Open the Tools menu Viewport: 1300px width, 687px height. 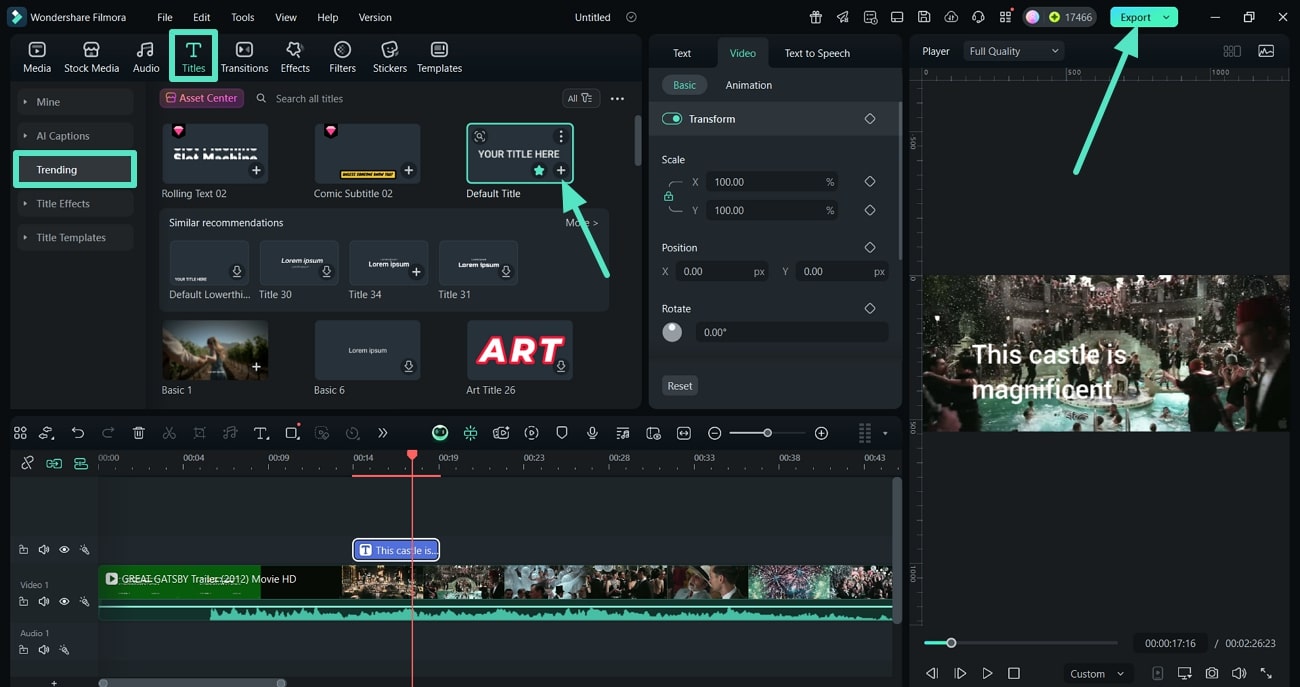pos(243,17)
